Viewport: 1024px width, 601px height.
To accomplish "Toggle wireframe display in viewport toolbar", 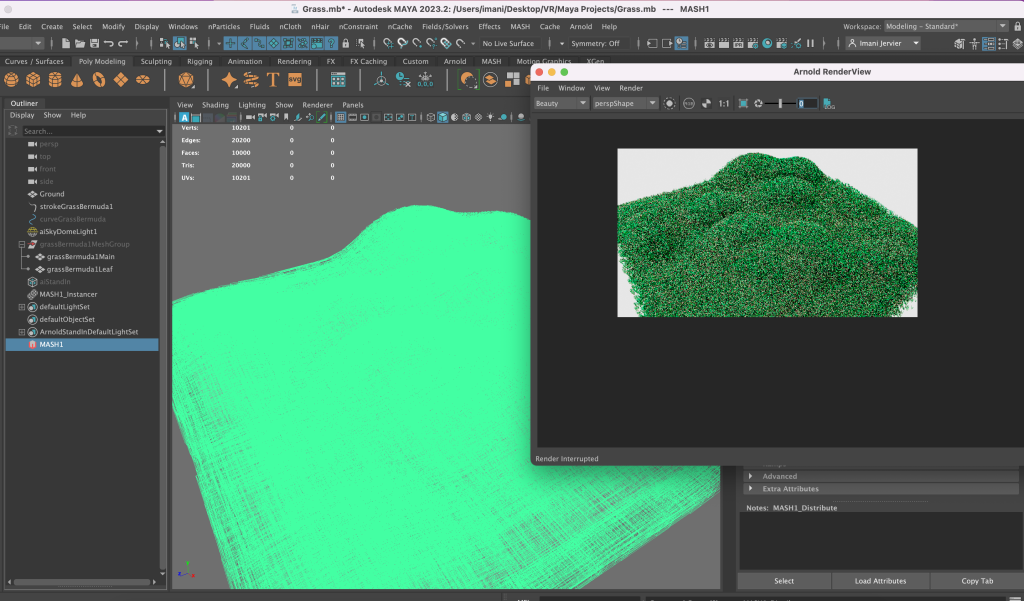I will click(x=431, y=118).
